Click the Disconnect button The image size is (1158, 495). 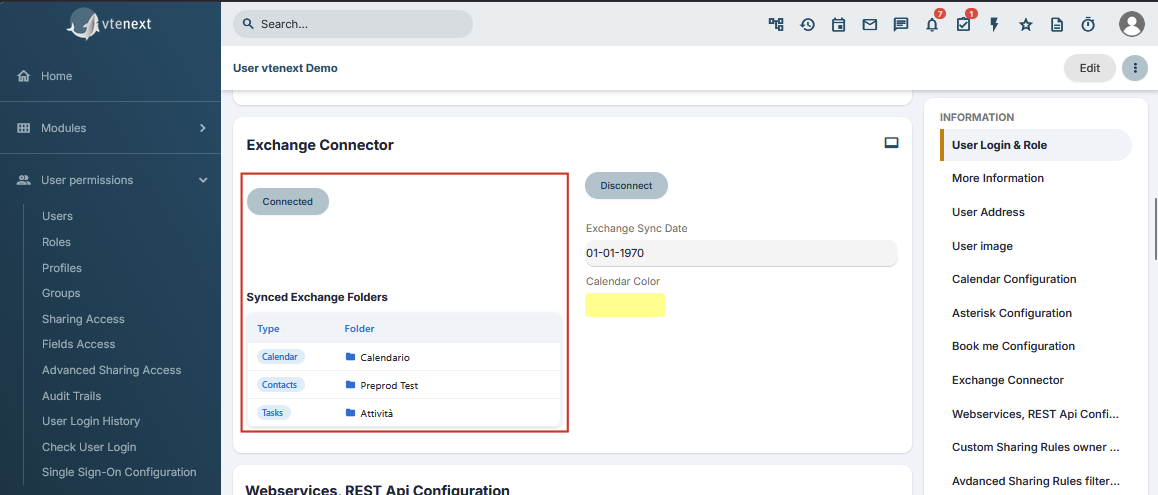(626, 185)
